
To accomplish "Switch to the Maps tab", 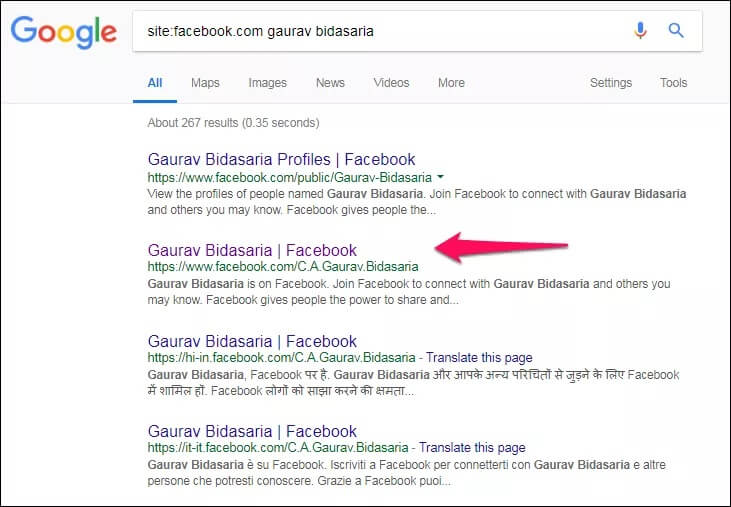I will coord(205,83).
